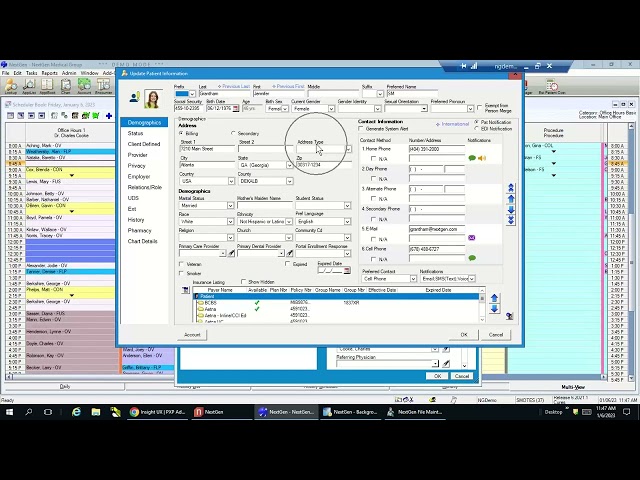Move insurance down with blue down arrow

point(494,309)
